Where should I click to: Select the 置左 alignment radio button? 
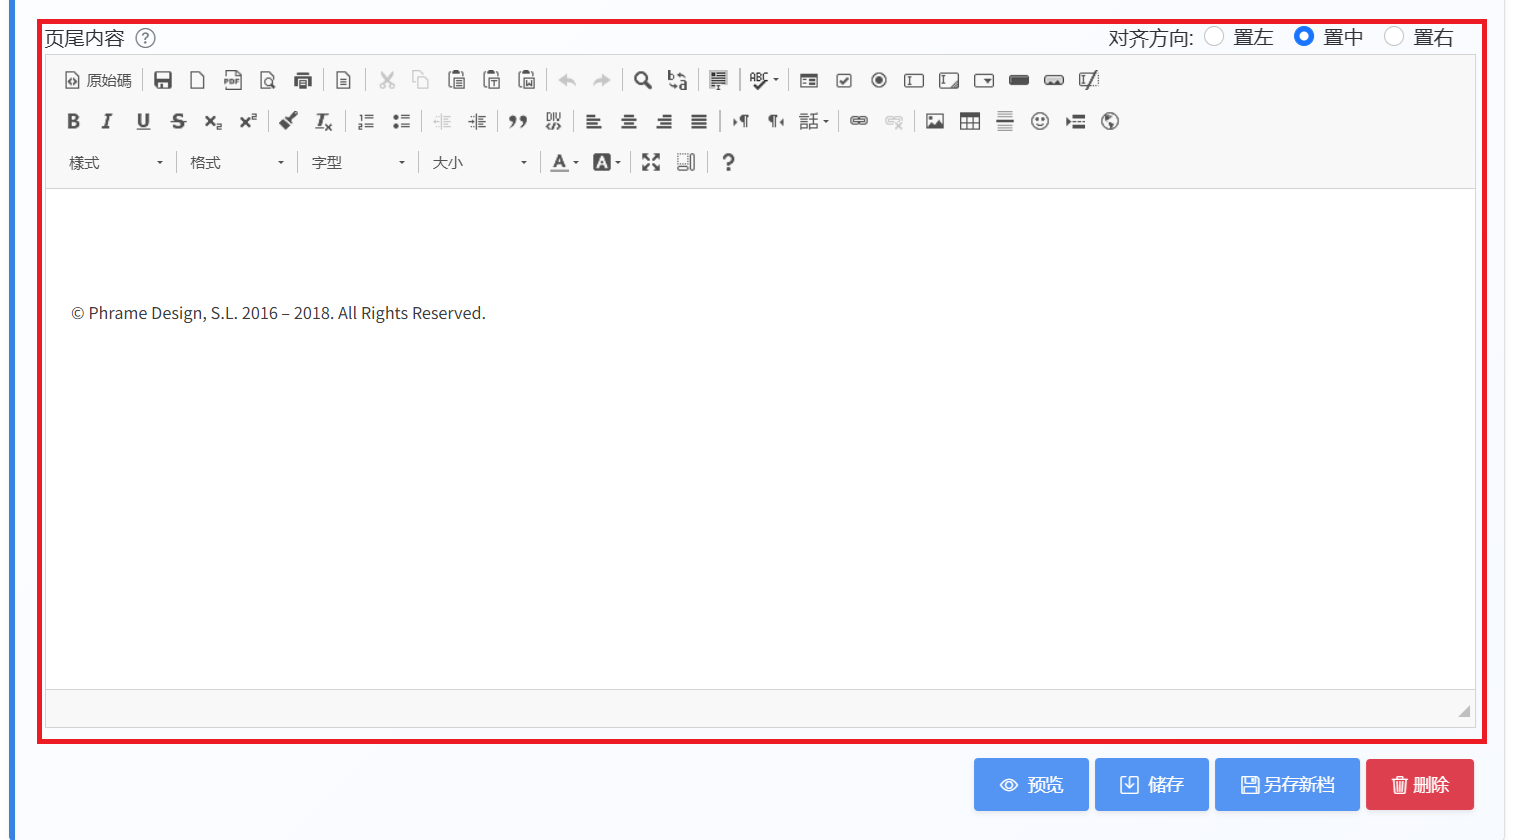pyautogui.click(x=1214, y=37)
